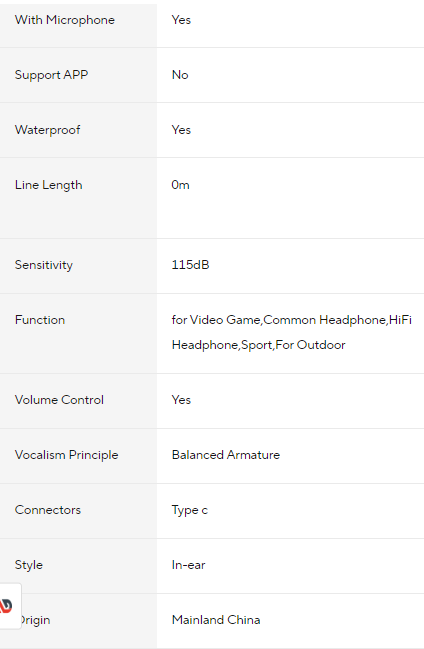Select the With Microphone label

pyautogui.click(x=65, y=20)
